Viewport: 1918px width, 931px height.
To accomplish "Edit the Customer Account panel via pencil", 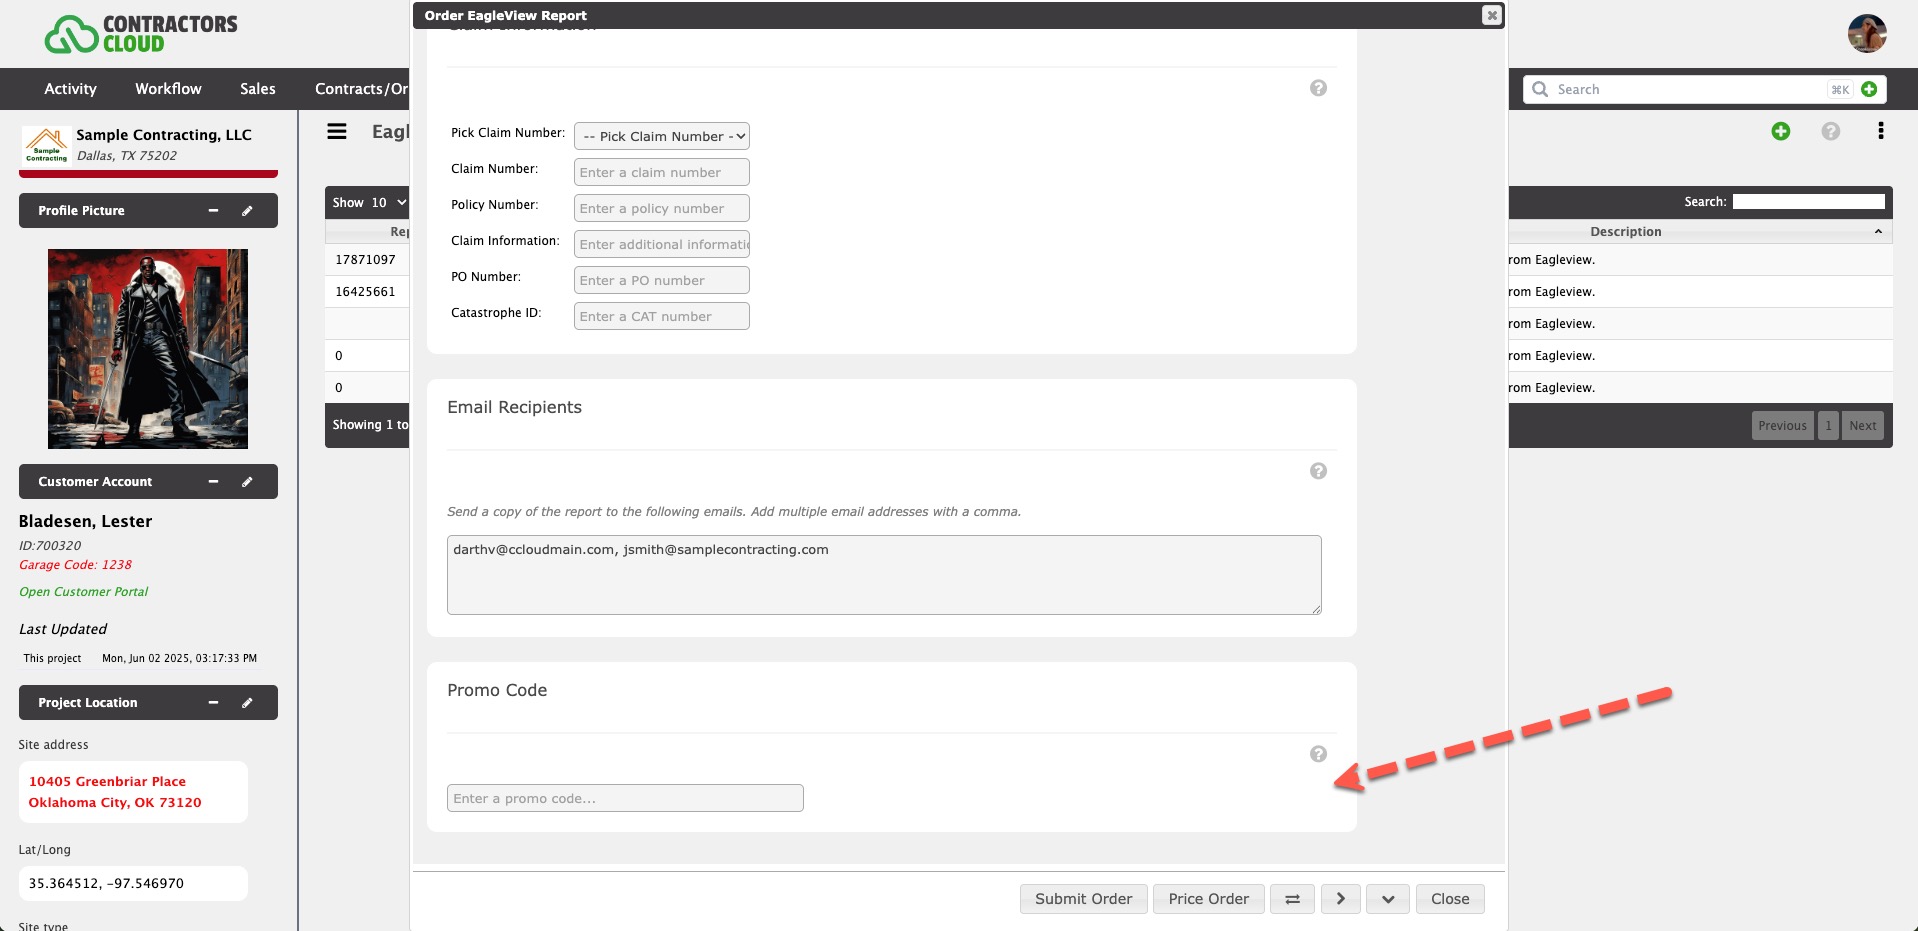I will pyautogui.click(x=247, y=482).
